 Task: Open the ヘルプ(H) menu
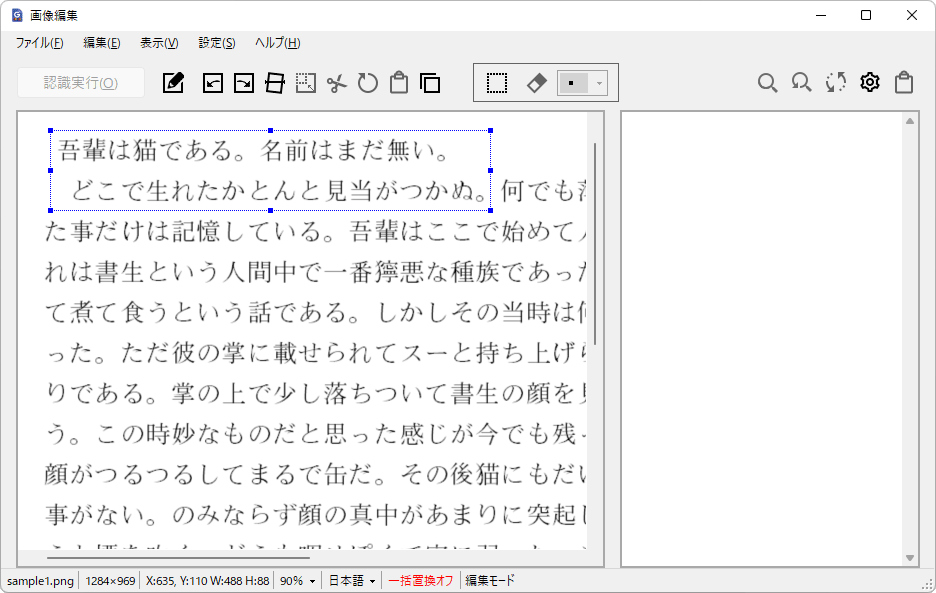pos(278,43)
